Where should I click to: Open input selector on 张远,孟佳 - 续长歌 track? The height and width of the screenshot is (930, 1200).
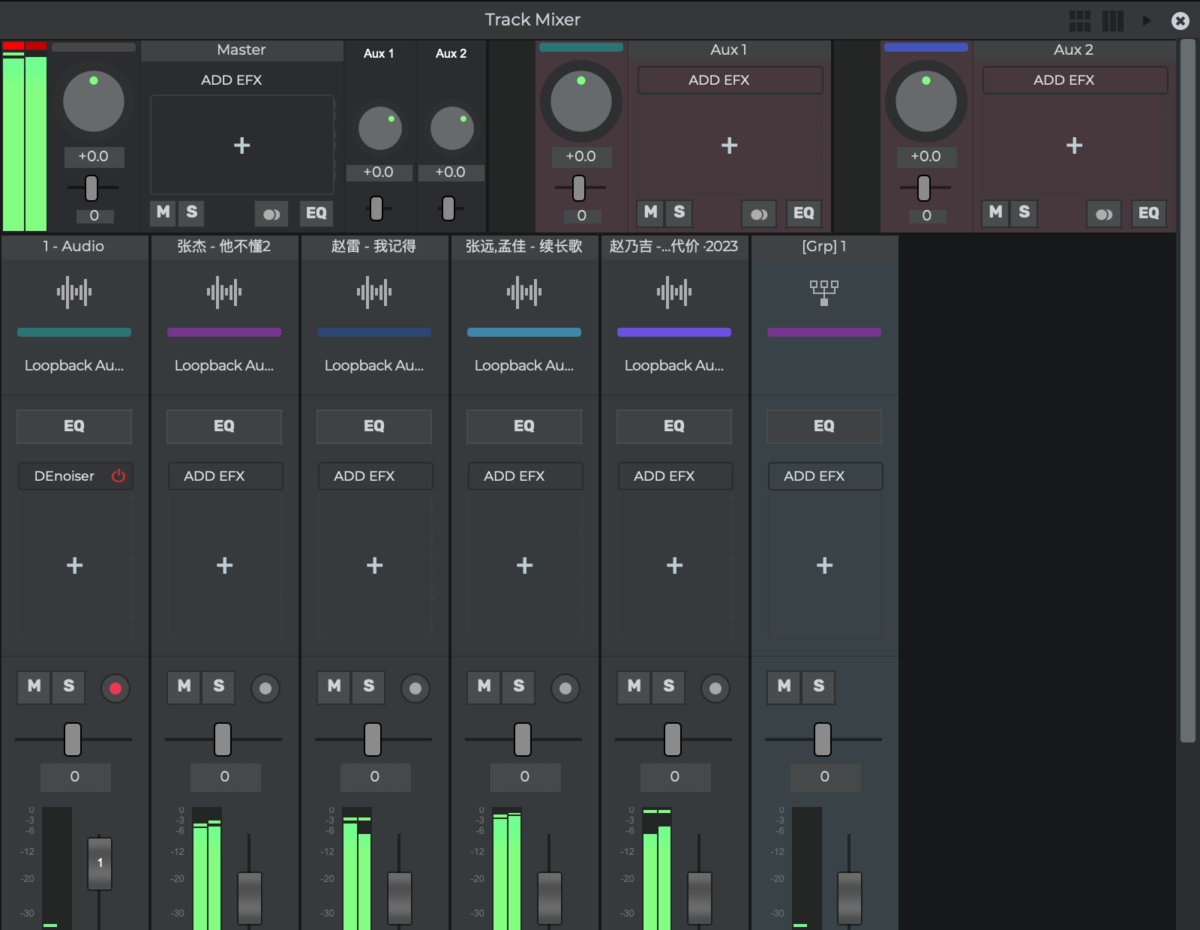[524, 366]
